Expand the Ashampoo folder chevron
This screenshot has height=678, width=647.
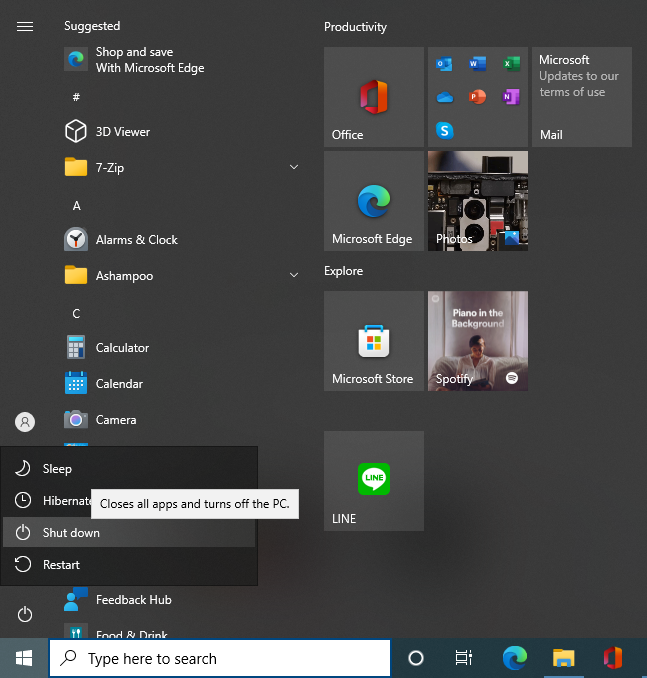[x=294, y=275]
